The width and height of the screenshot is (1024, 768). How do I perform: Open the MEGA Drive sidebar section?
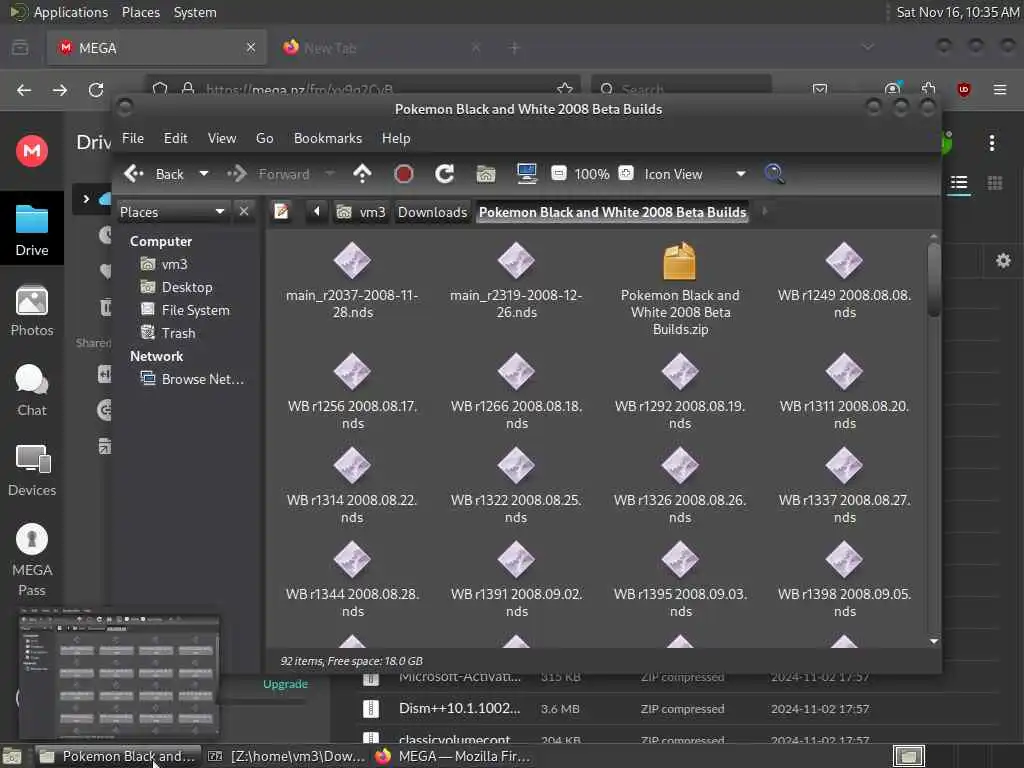tap(31, 229)
